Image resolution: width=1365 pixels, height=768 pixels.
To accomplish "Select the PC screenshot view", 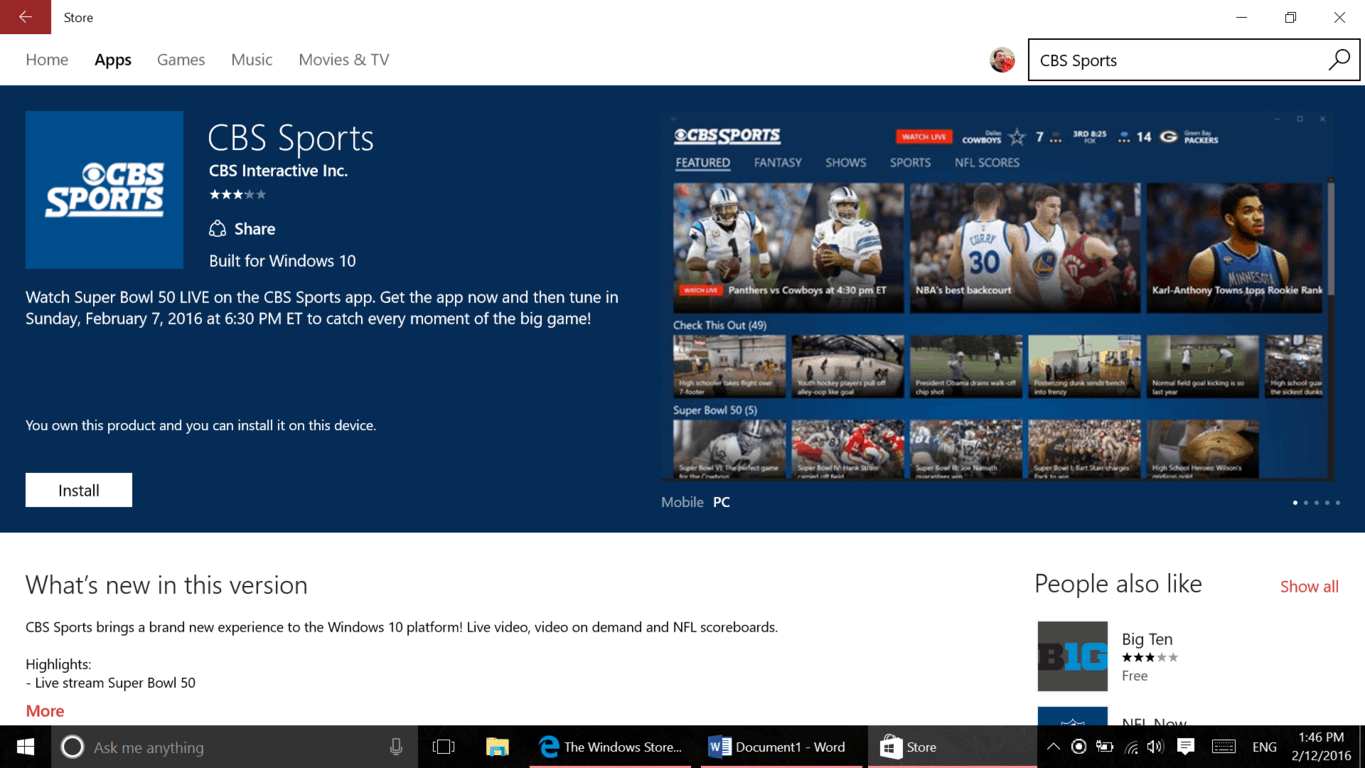I will coord(721,501).
